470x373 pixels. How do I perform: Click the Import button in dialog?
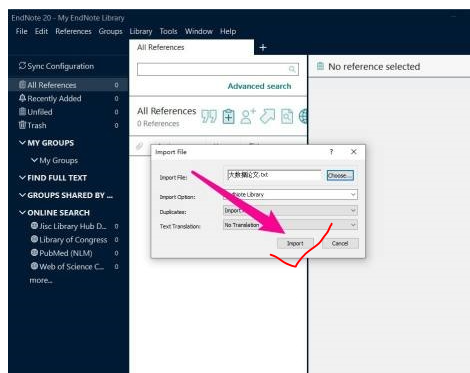pyautogui.click(x=295, y=243)
